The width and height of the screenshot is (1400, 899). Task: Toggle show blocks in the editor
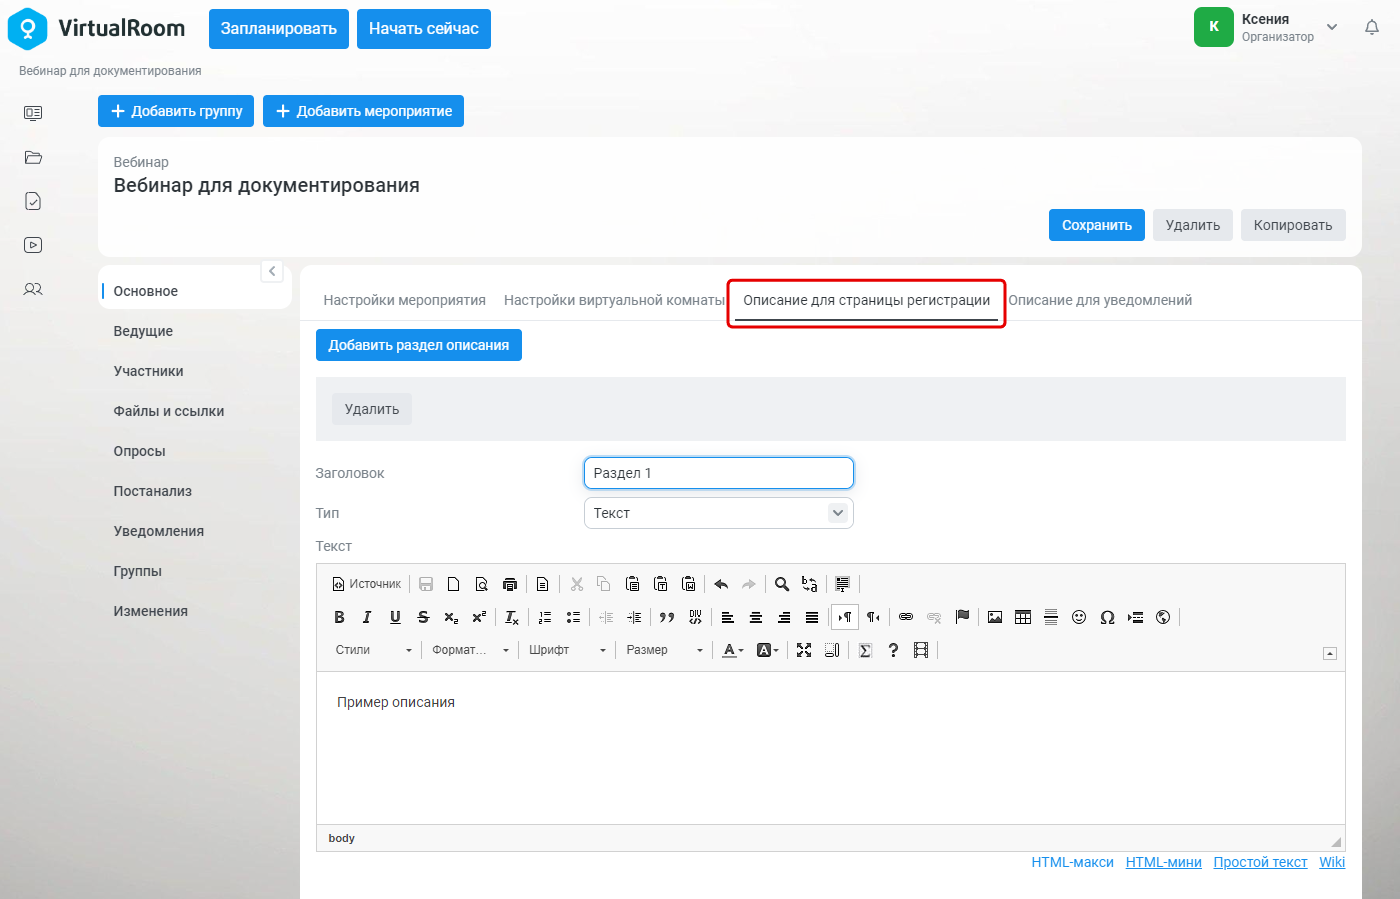pyautogui.click(x=832, y=650)
